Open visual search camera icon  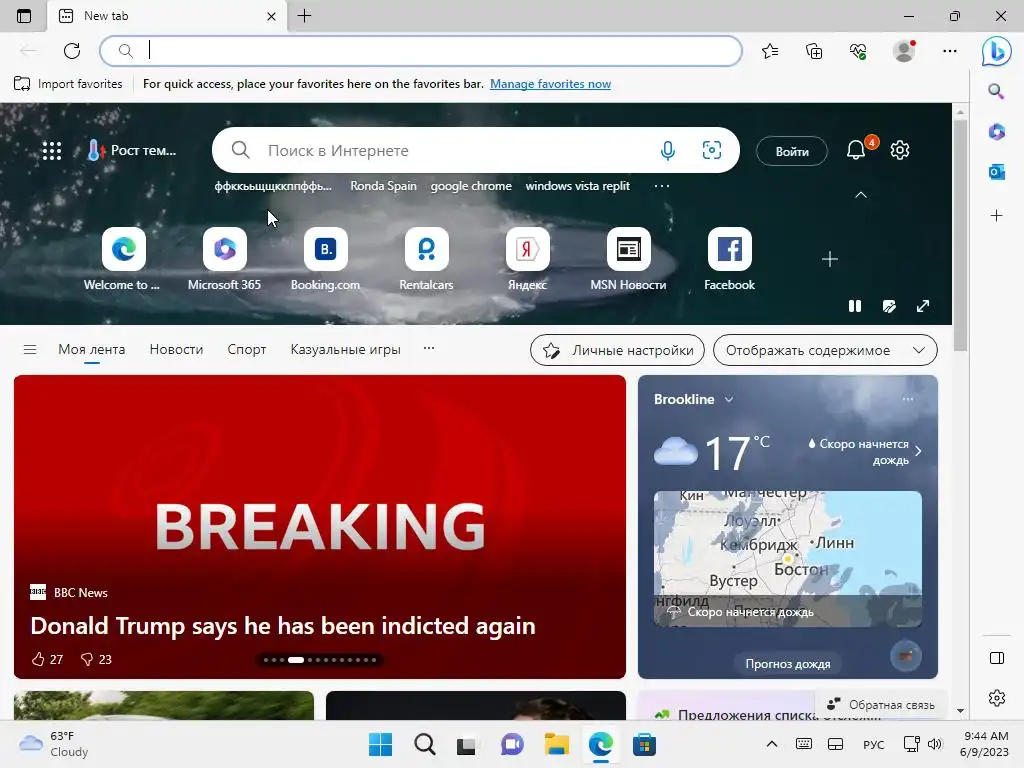[712, 150]
